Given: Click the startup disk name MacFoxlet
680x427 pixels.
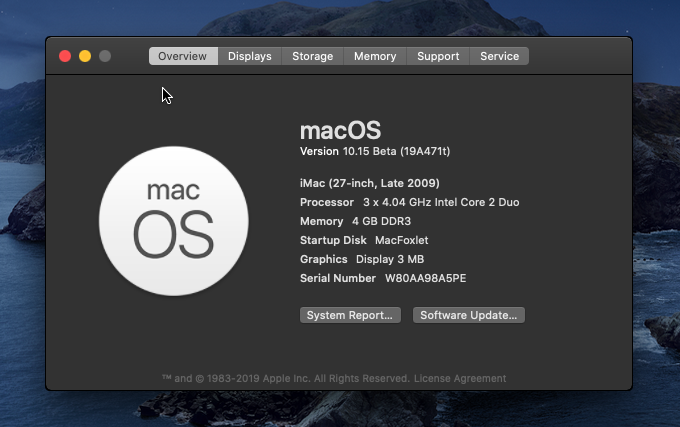Looking at the screenshot, I should [402, 241].
